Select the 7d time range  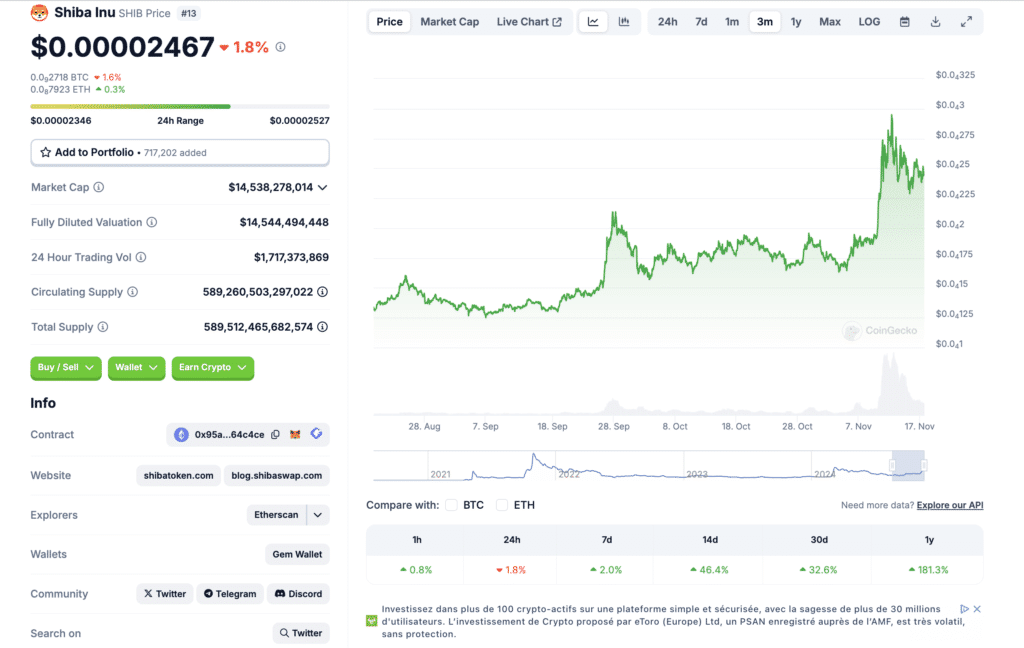pyautogui.click(x=701, y=22)
